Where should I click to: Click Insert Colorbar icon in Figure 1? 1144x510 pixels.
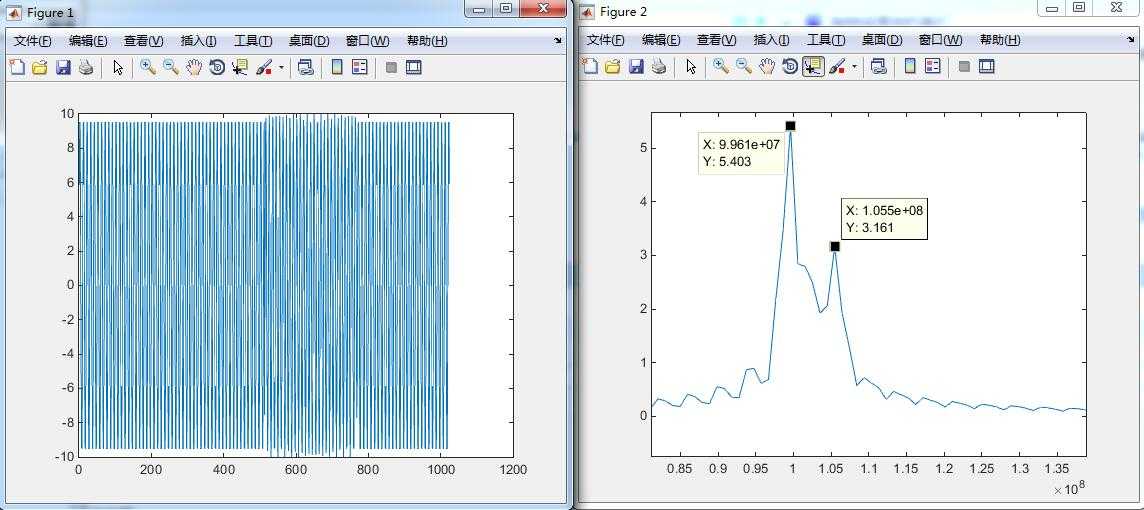coord(337,68)
